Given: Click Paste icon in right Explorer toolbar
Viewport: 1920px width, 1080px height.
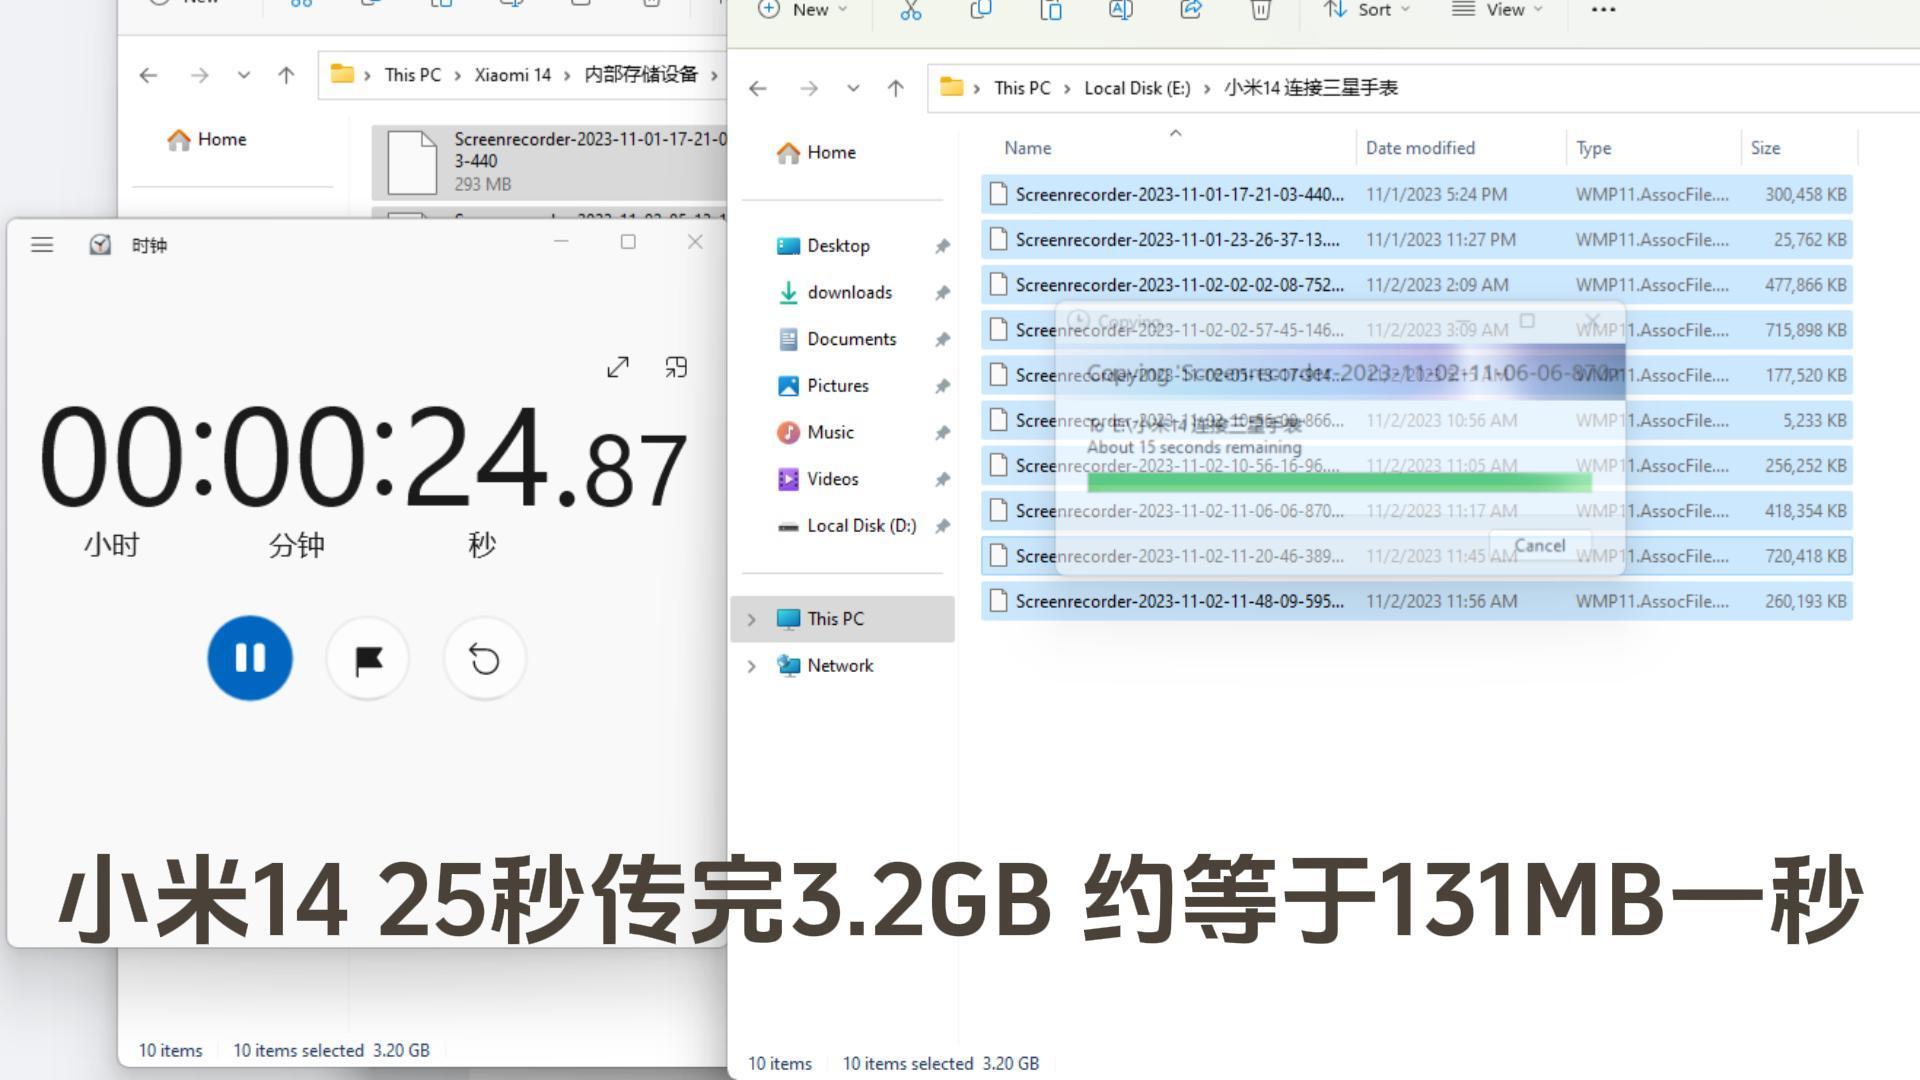Looking at the screenshot, I should pos(1050,10).
